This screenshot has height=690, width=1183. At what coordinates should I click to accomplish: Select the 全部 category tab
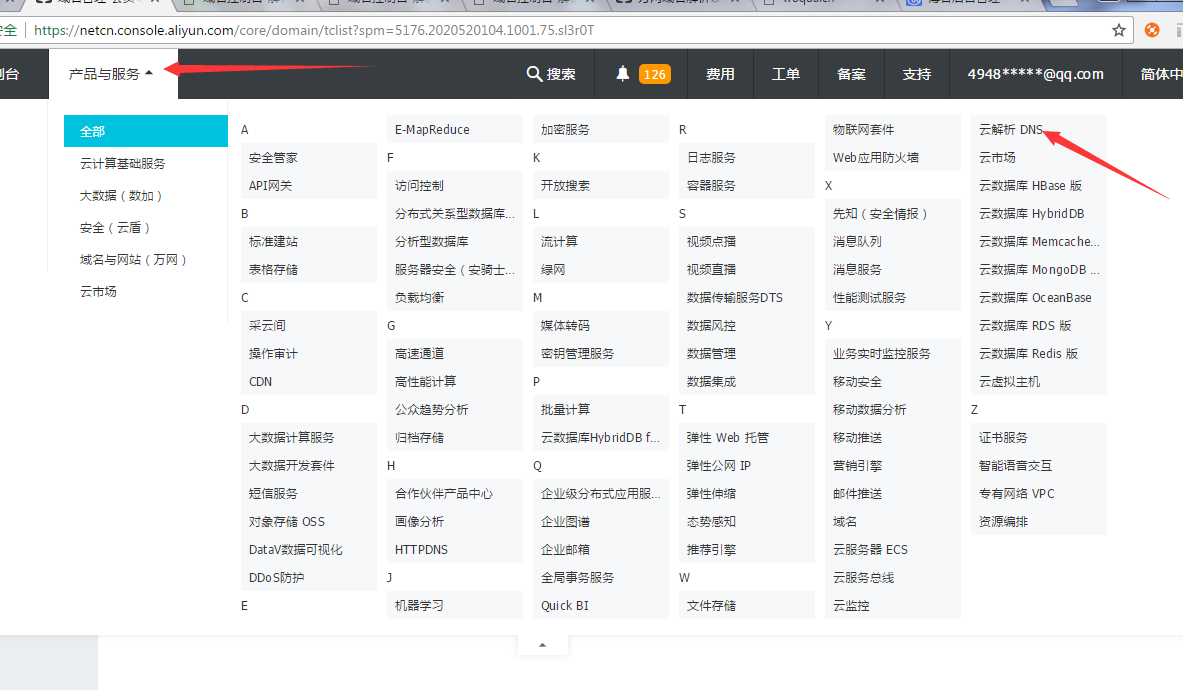146,131
